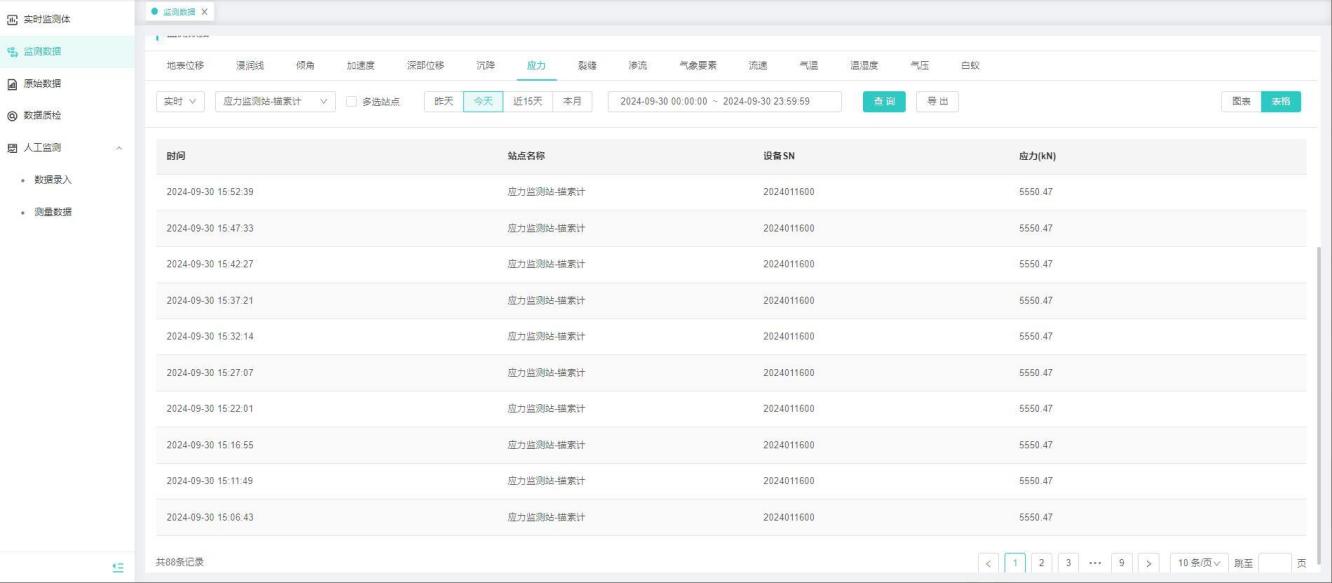Click the 实时监测体 sidebar icon
Screen dimensions: 1332x583
click(12, 19)
